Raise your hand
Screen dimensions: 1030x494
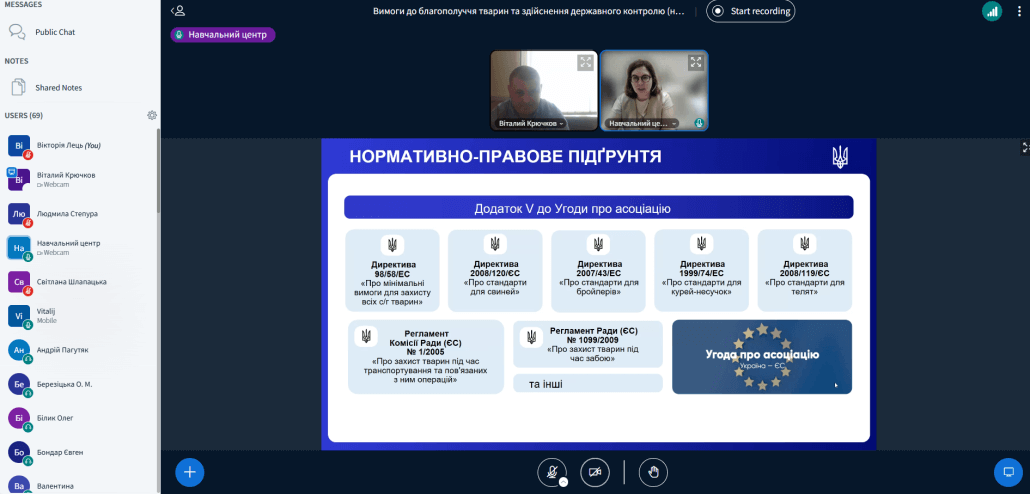click(x=653, y=471)
